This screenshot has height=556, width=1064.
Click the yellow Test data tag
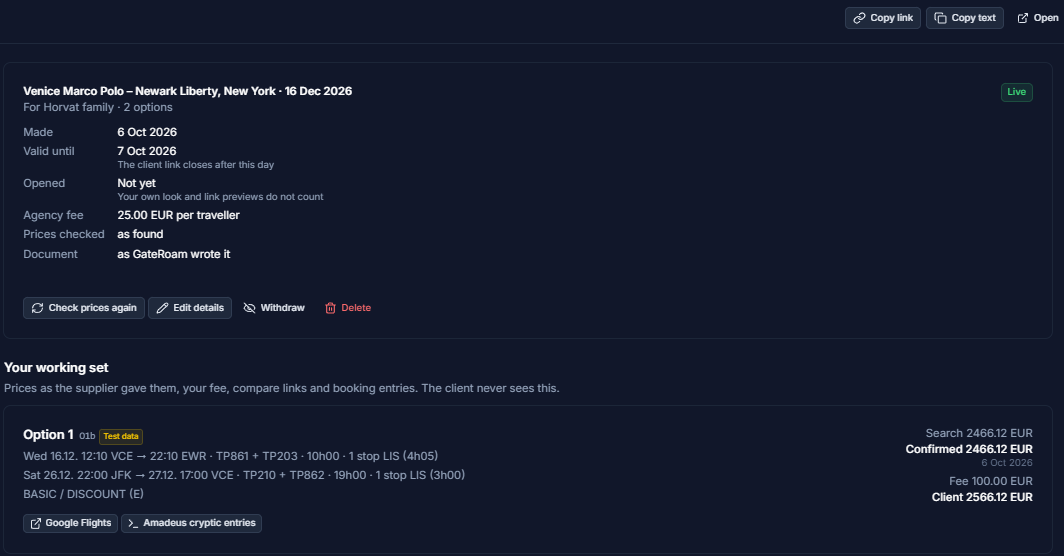point(121,437)
